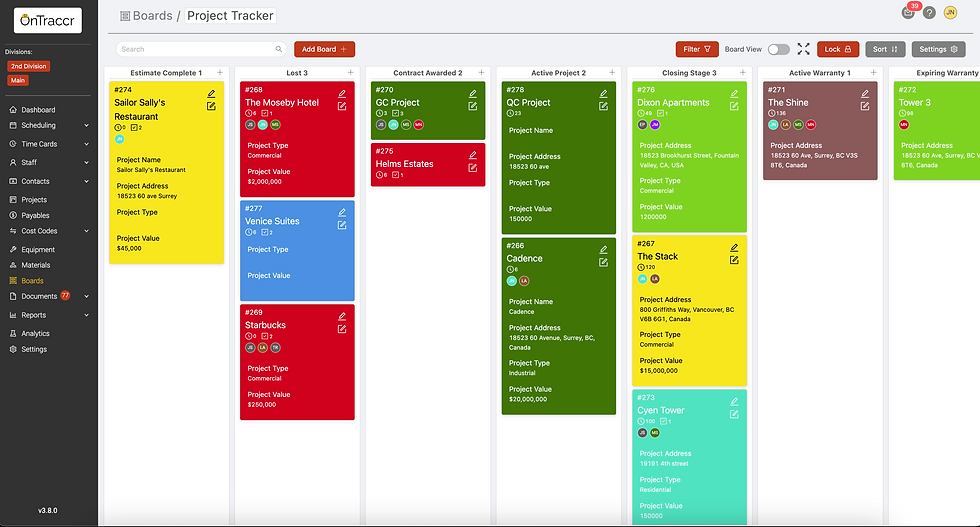Click the pencil edit icon on The Shine card
980x527 pixels.
(x=864, y=94)
